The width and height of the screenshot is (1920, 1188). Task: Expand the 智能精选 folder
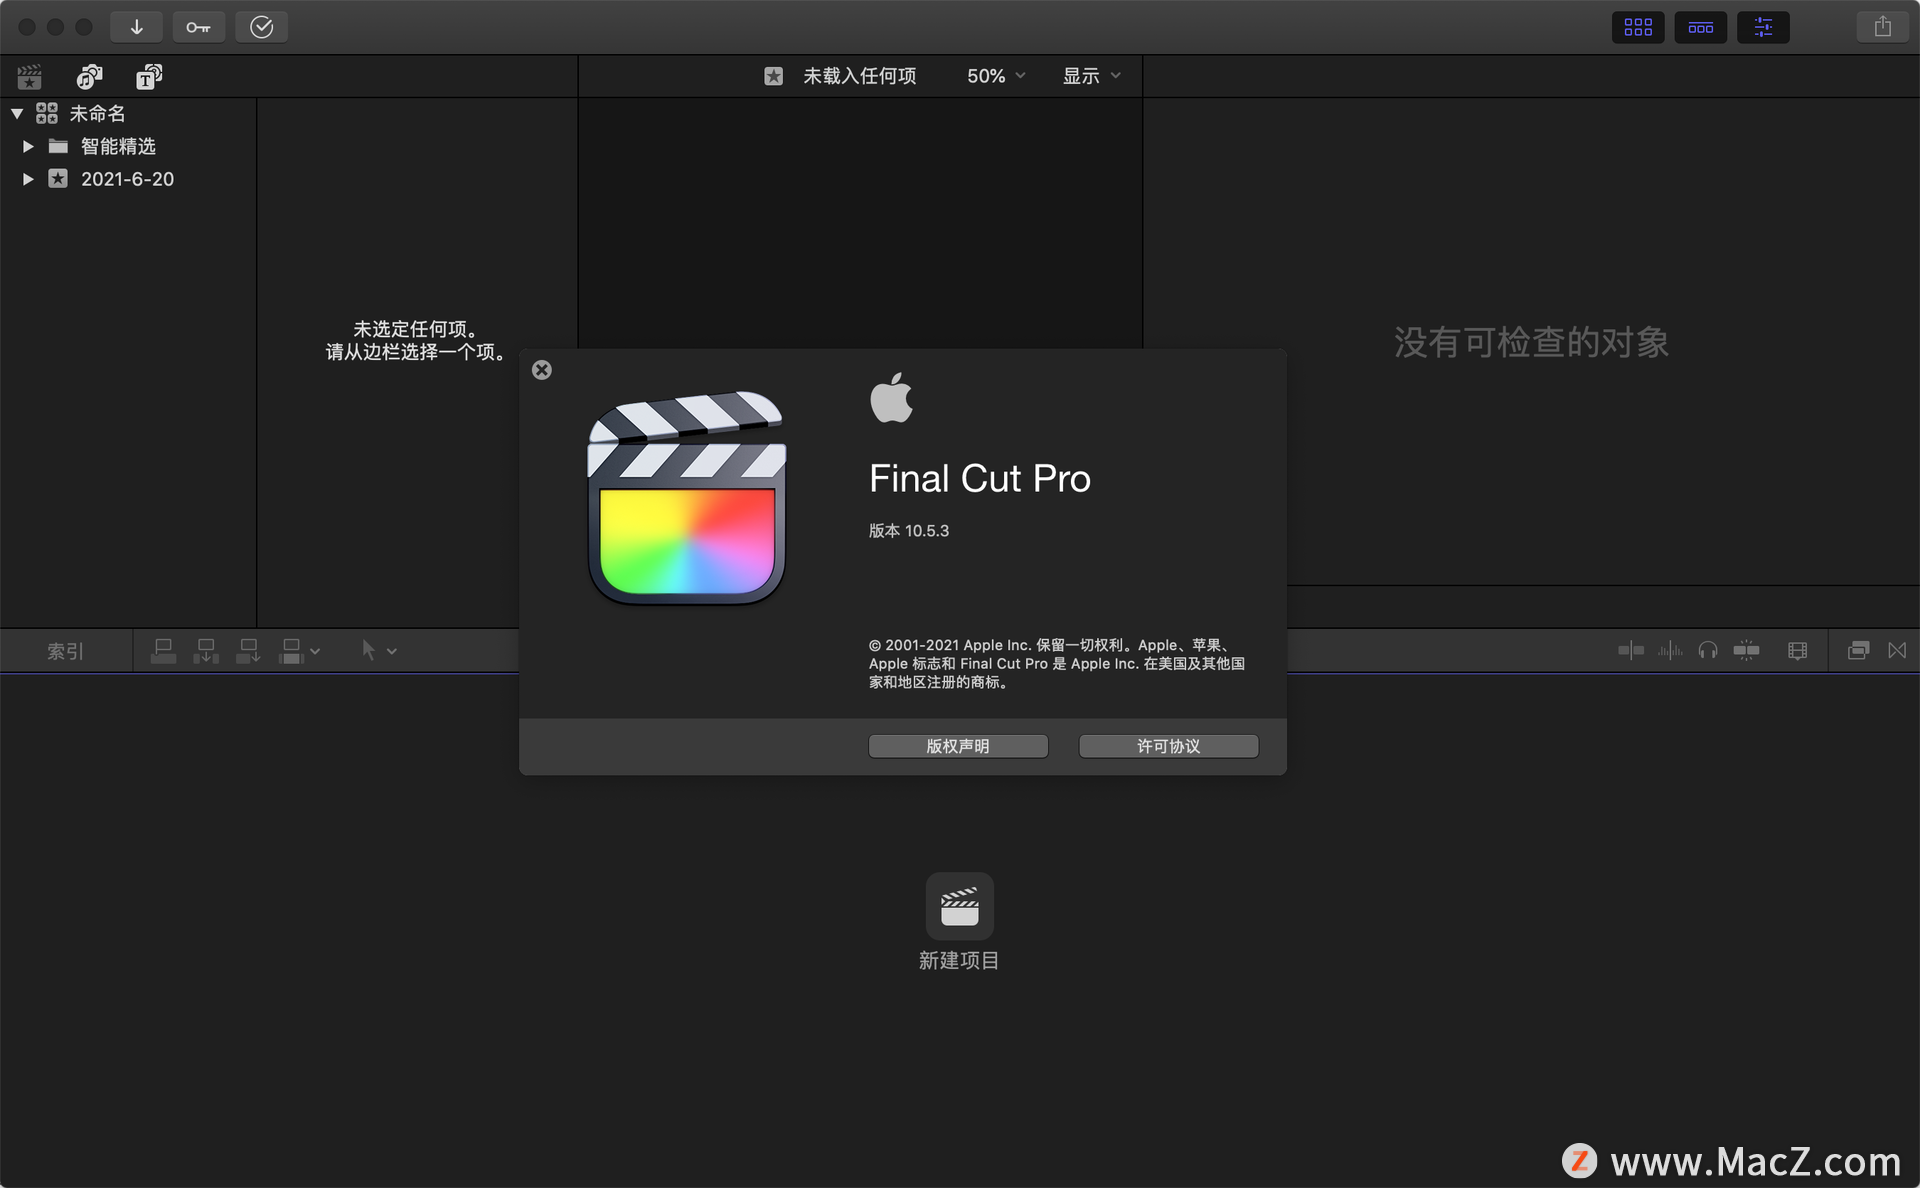pyautogui.click(x=28, y=146)
